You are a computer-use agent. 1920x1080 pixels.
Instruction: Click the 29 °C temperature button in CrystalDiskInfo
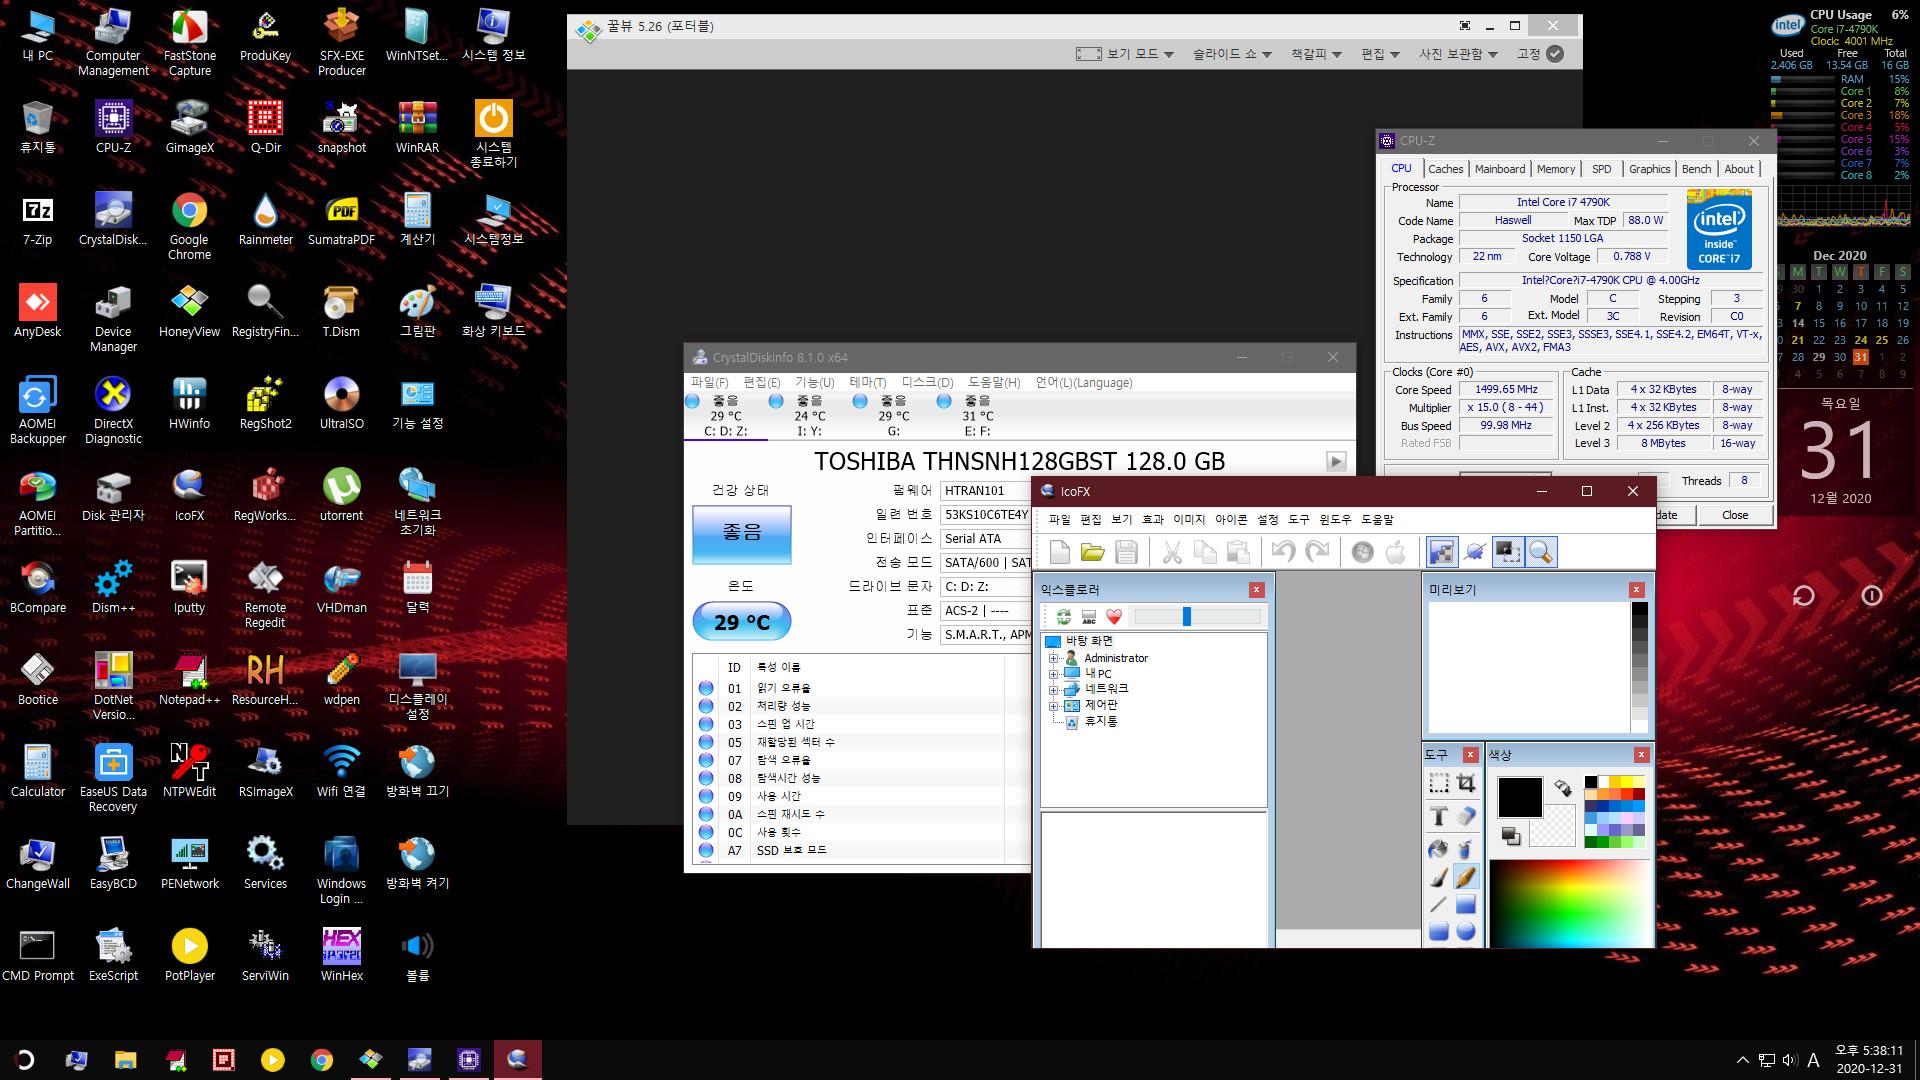742,622
